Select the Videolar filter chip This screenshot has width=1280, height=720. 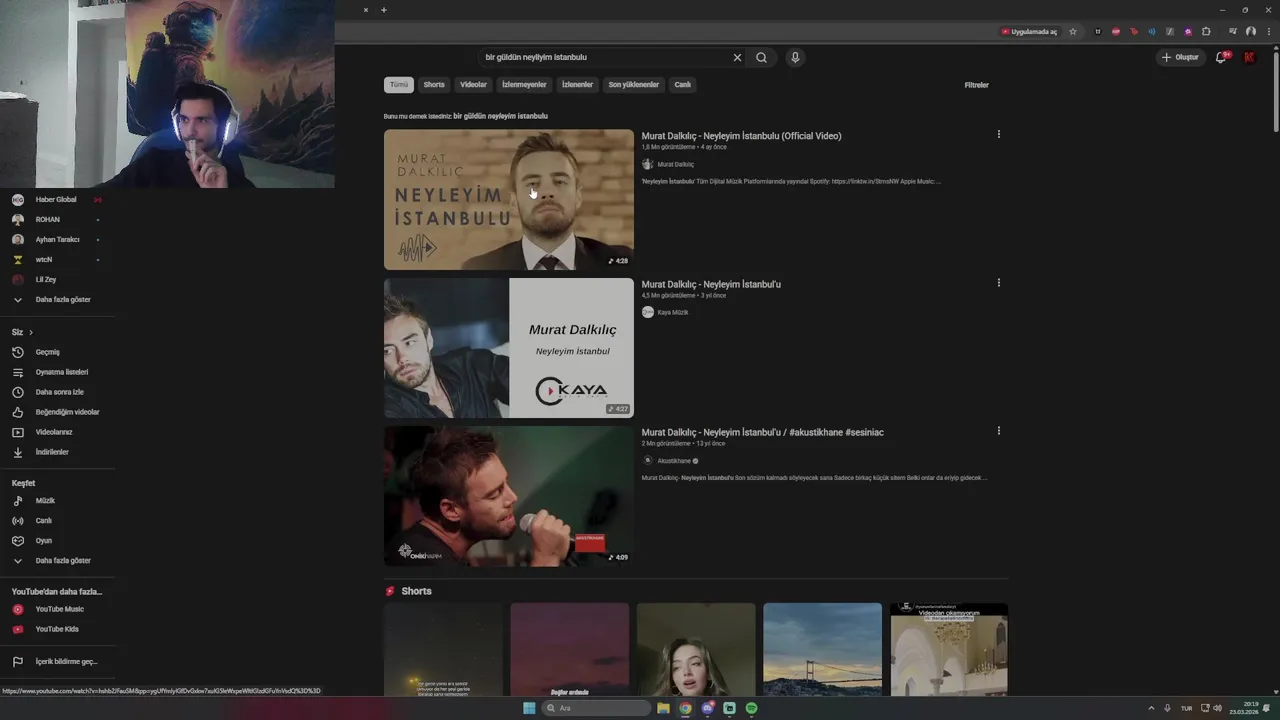(473, 85)
